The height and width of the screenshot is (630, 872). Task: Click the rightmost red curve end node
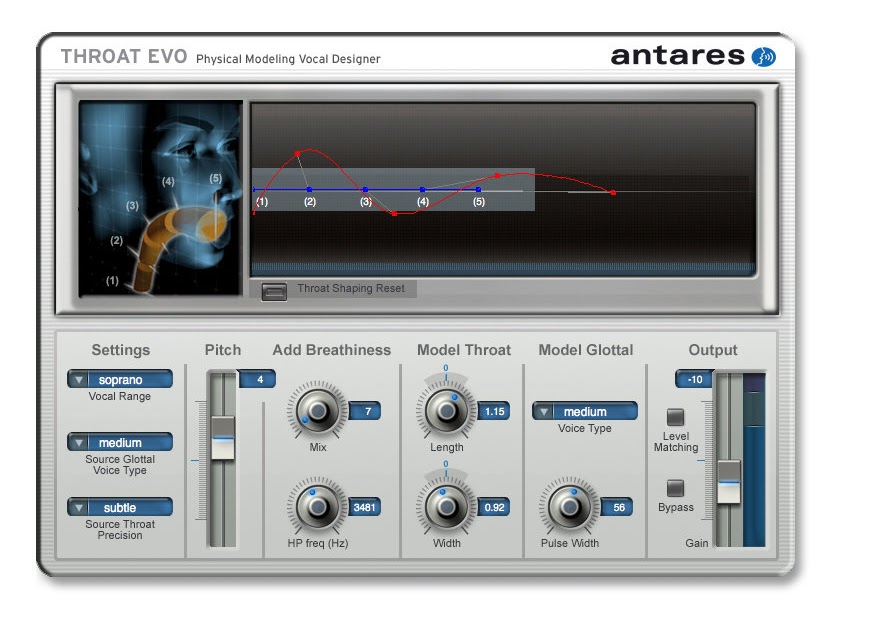click(x=613, y=192)
